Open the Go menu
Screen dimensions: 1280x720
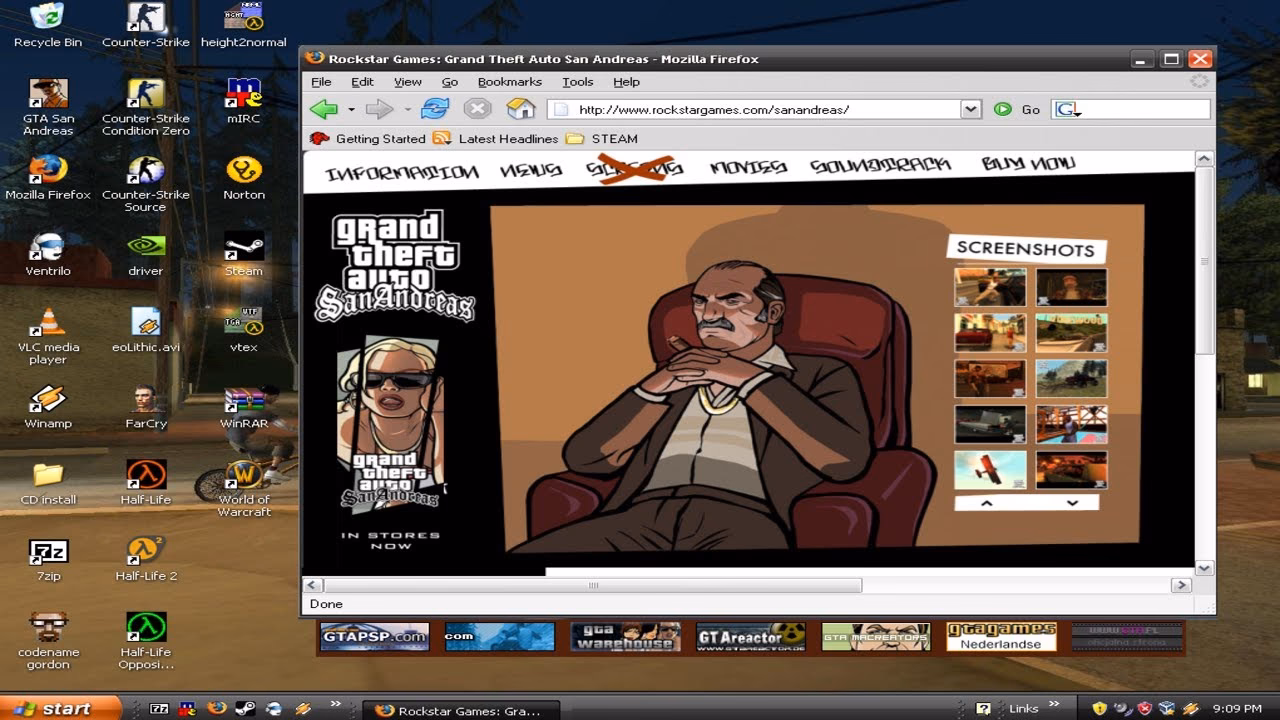(x=450, y=82)
